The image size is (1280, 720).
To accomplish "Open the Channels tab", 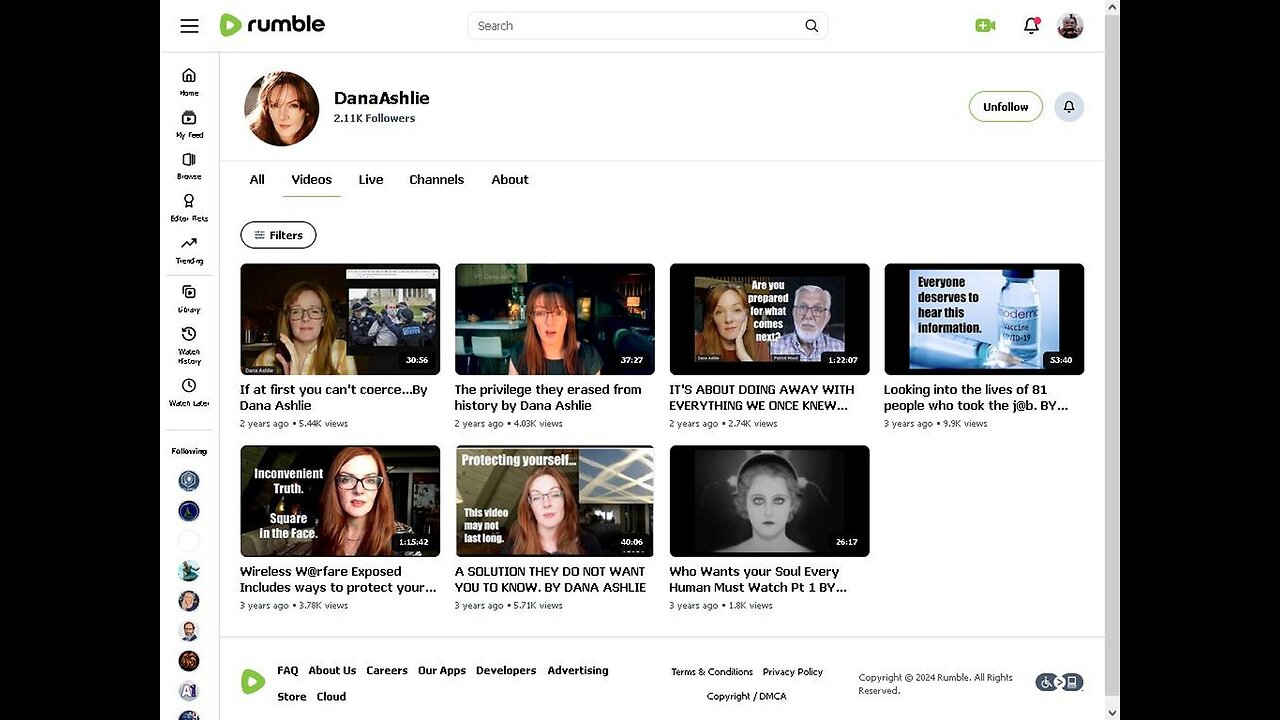I will (x=437, y=180).
